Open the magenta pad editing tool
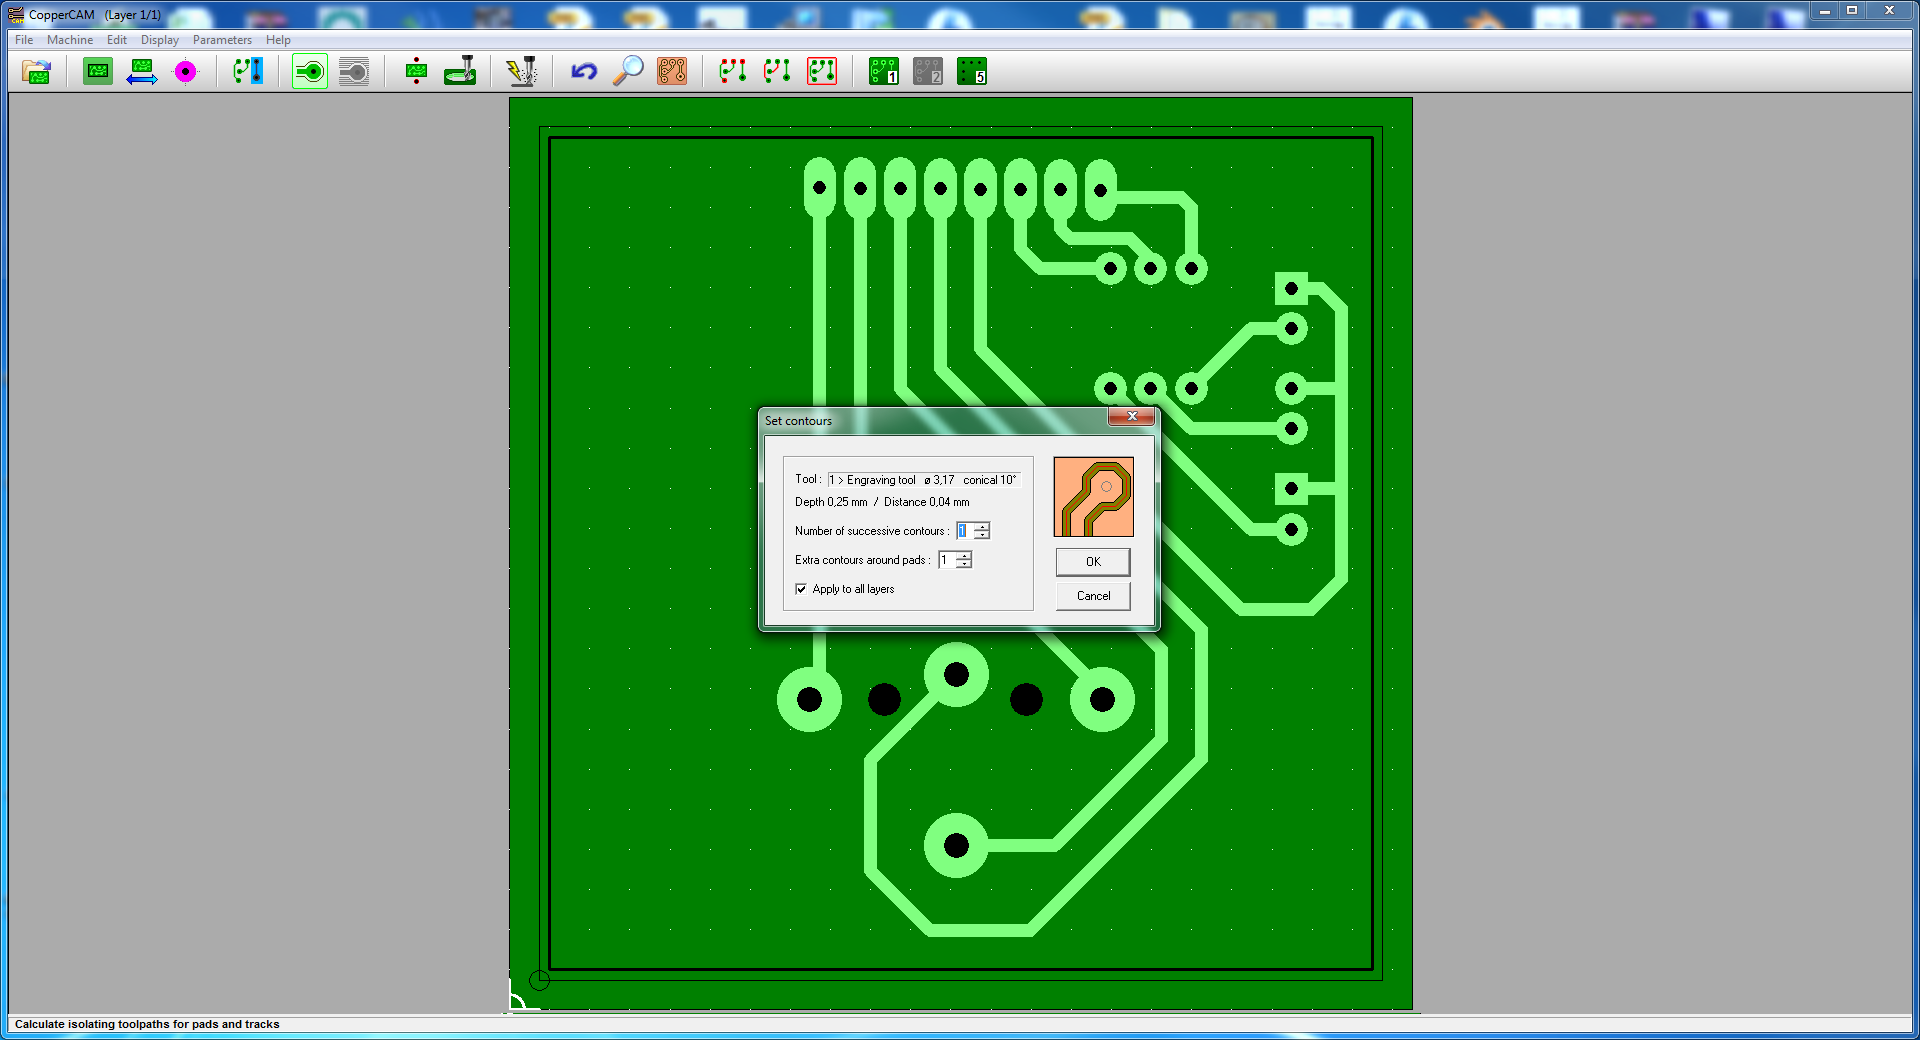1920x1040 pixels. pos(186,71)
